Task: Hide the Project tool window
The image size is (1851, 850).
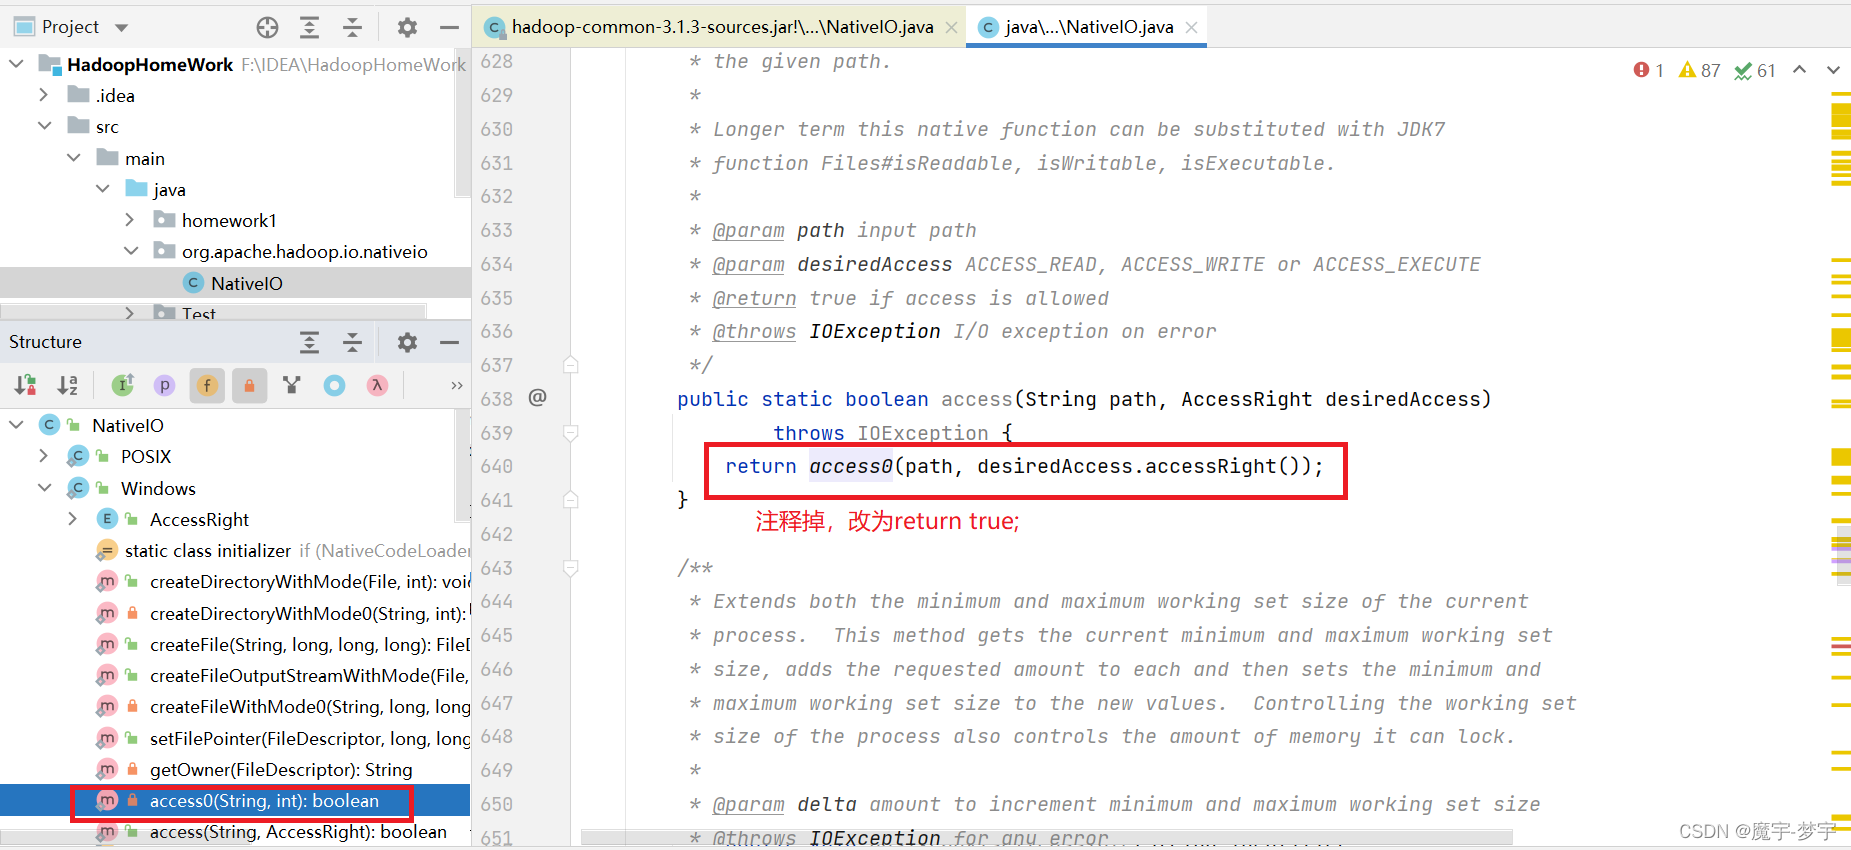Action: coord(450,27)
